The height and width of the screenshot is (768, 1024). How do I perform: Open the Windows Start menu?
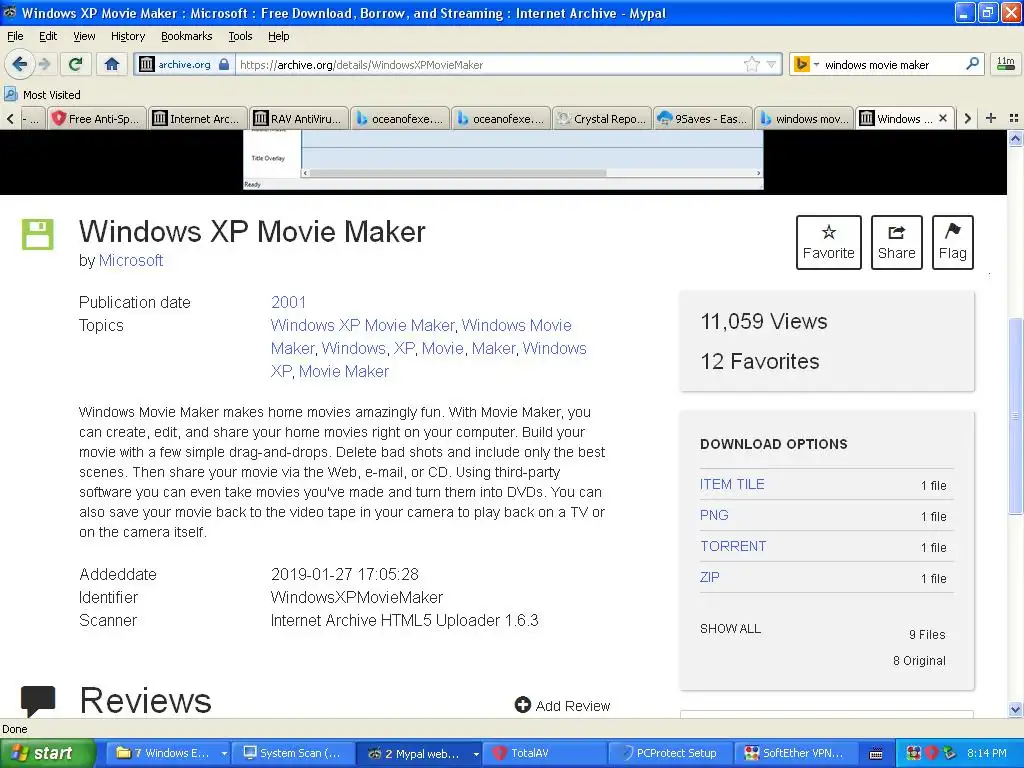click(x=47, y=753)
